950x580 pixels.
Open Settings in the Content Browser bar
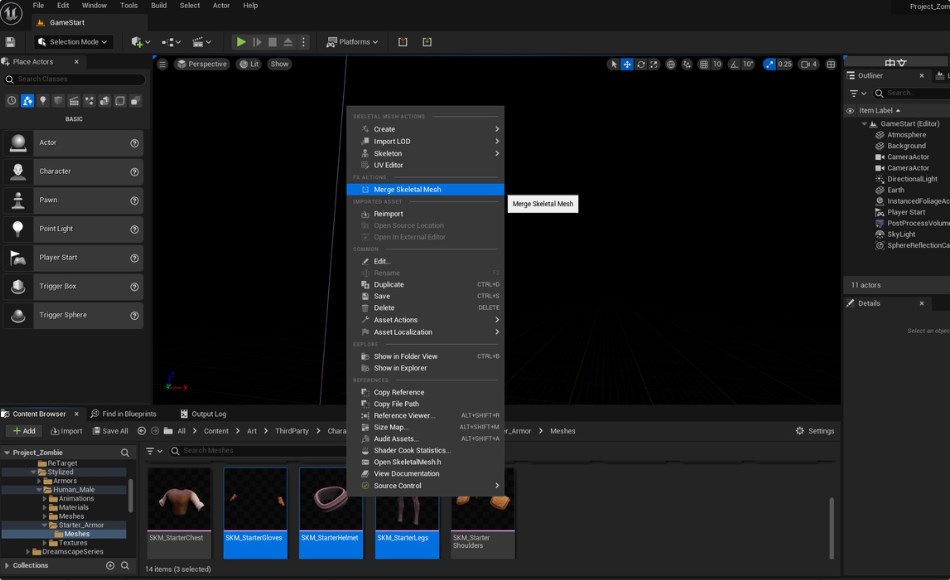tap(817, 430)
